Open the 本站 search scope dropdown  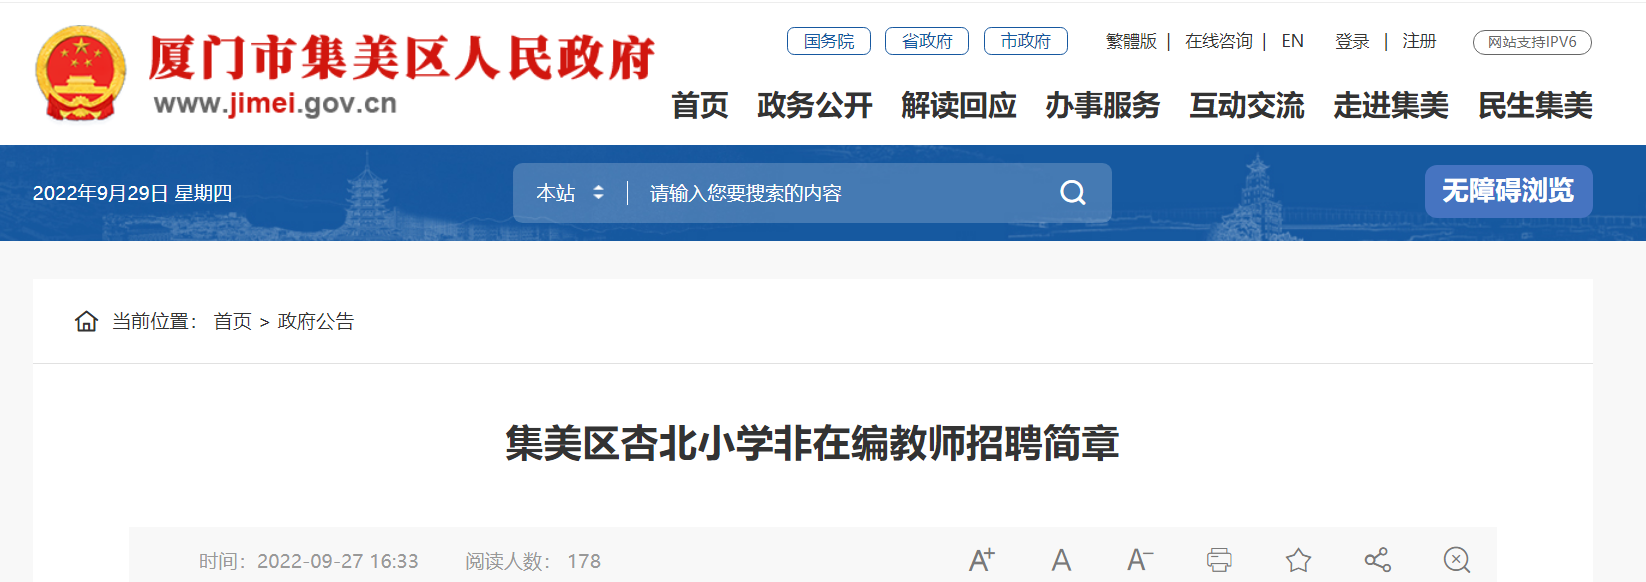(x=570, y=193)
